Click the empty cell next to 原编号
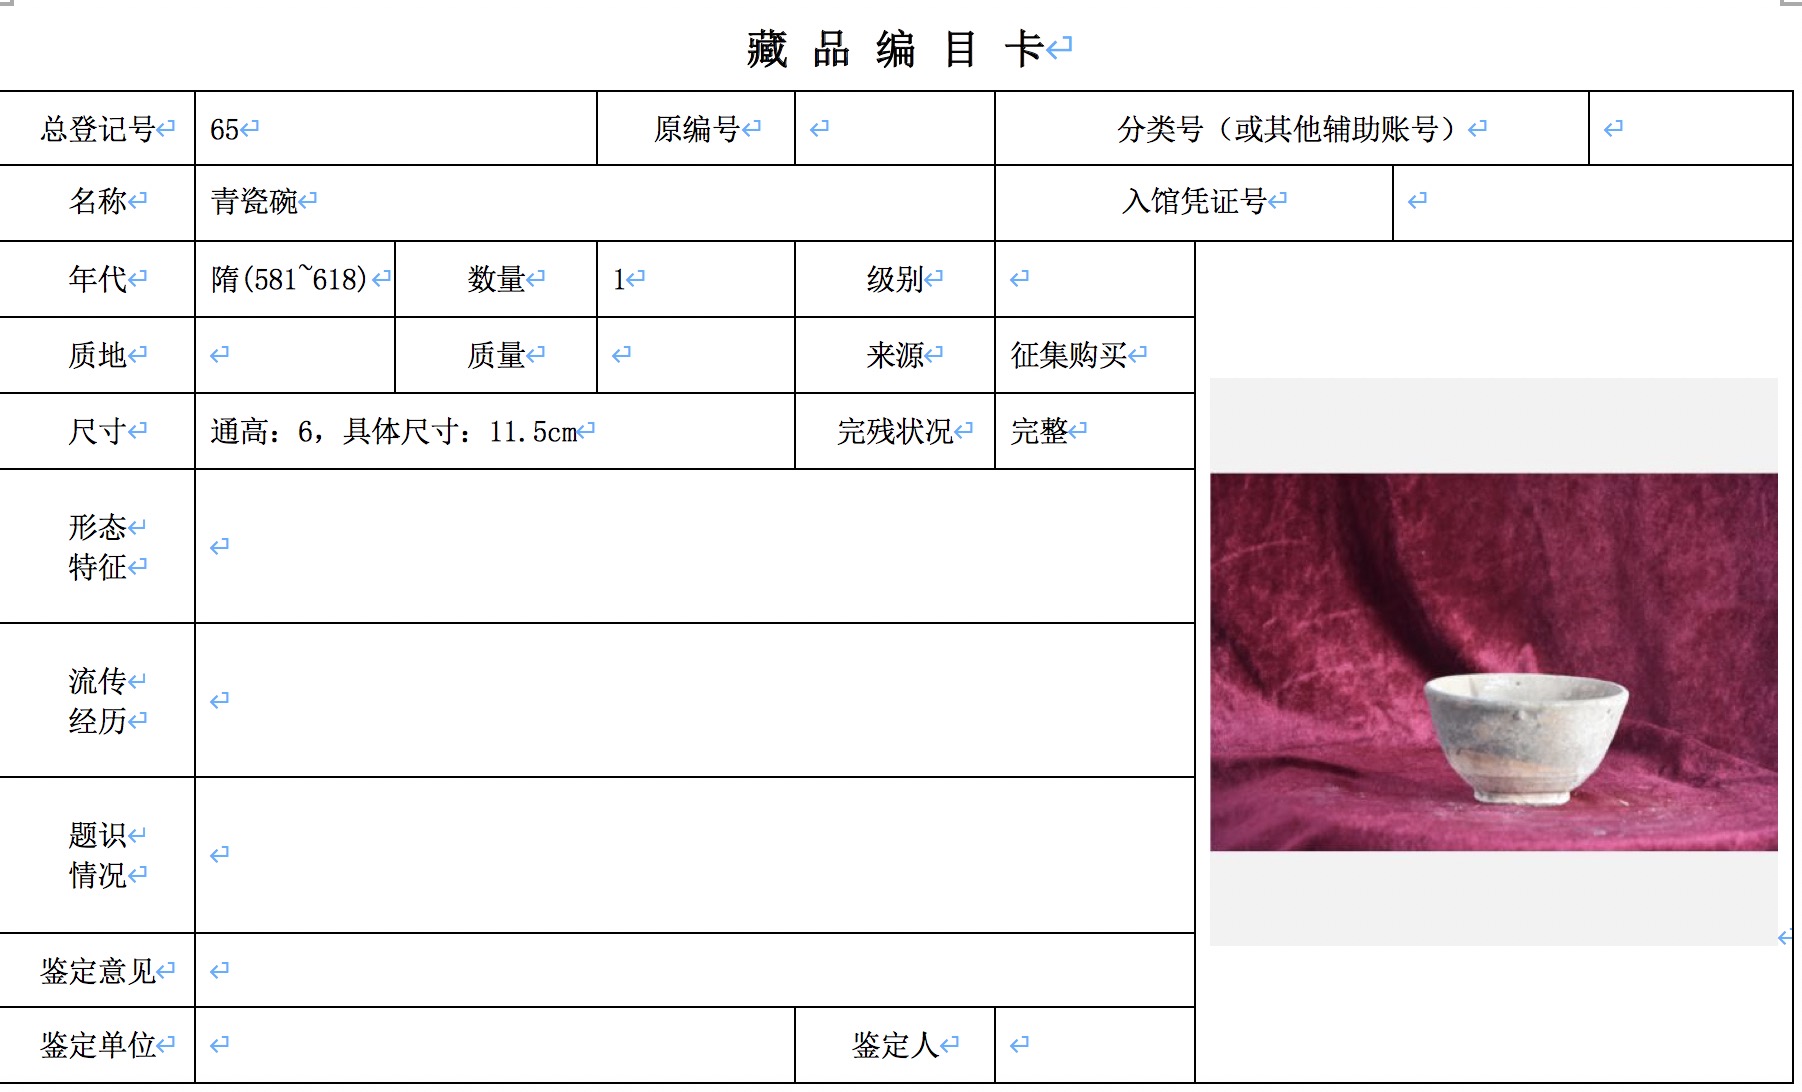 point(895,128)
